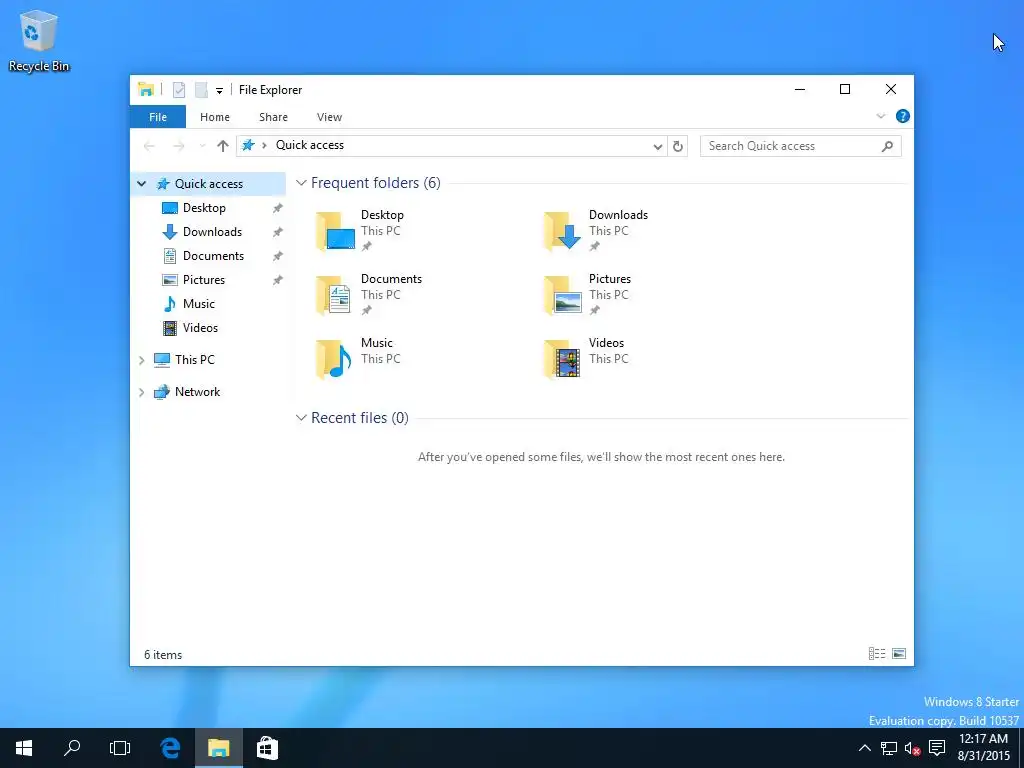The height and width of the screenshot is (768, 1024).
Task: Open Recent locations dropdown arrow
Action: tap(202, 146)
